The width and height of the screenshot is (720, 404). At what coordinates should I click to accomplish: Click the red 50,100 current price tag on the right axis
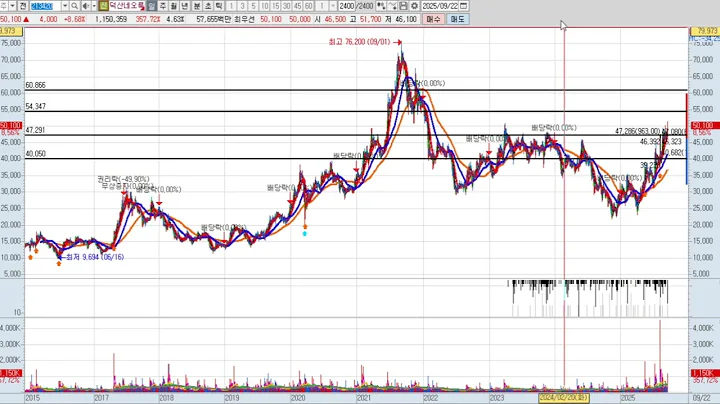pyautogui.click(x=703, y=125)
